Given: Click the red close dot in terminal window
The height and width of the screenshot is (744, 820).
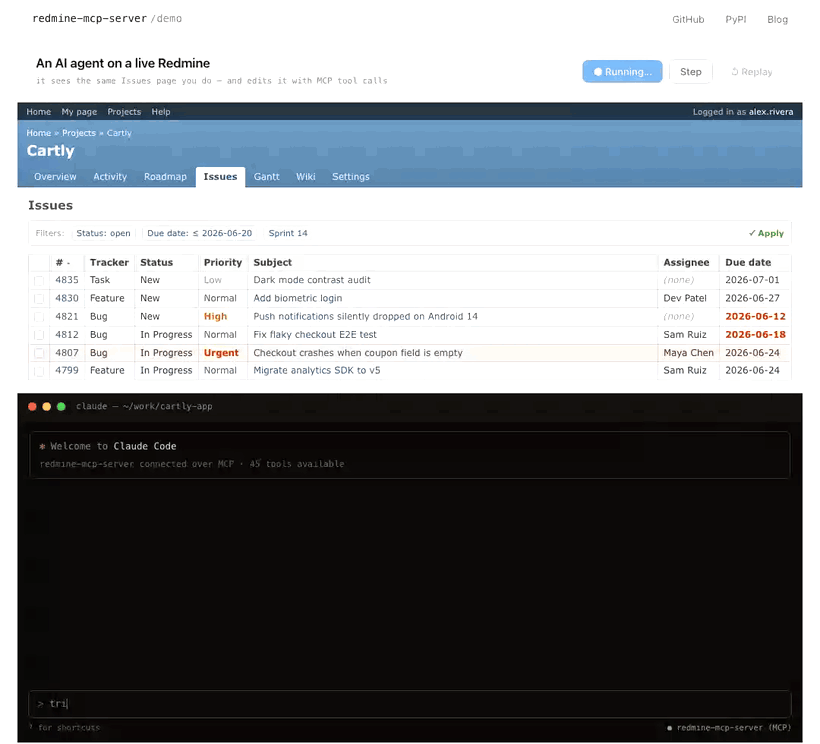Looking at the screenshot, I should 32,407.
